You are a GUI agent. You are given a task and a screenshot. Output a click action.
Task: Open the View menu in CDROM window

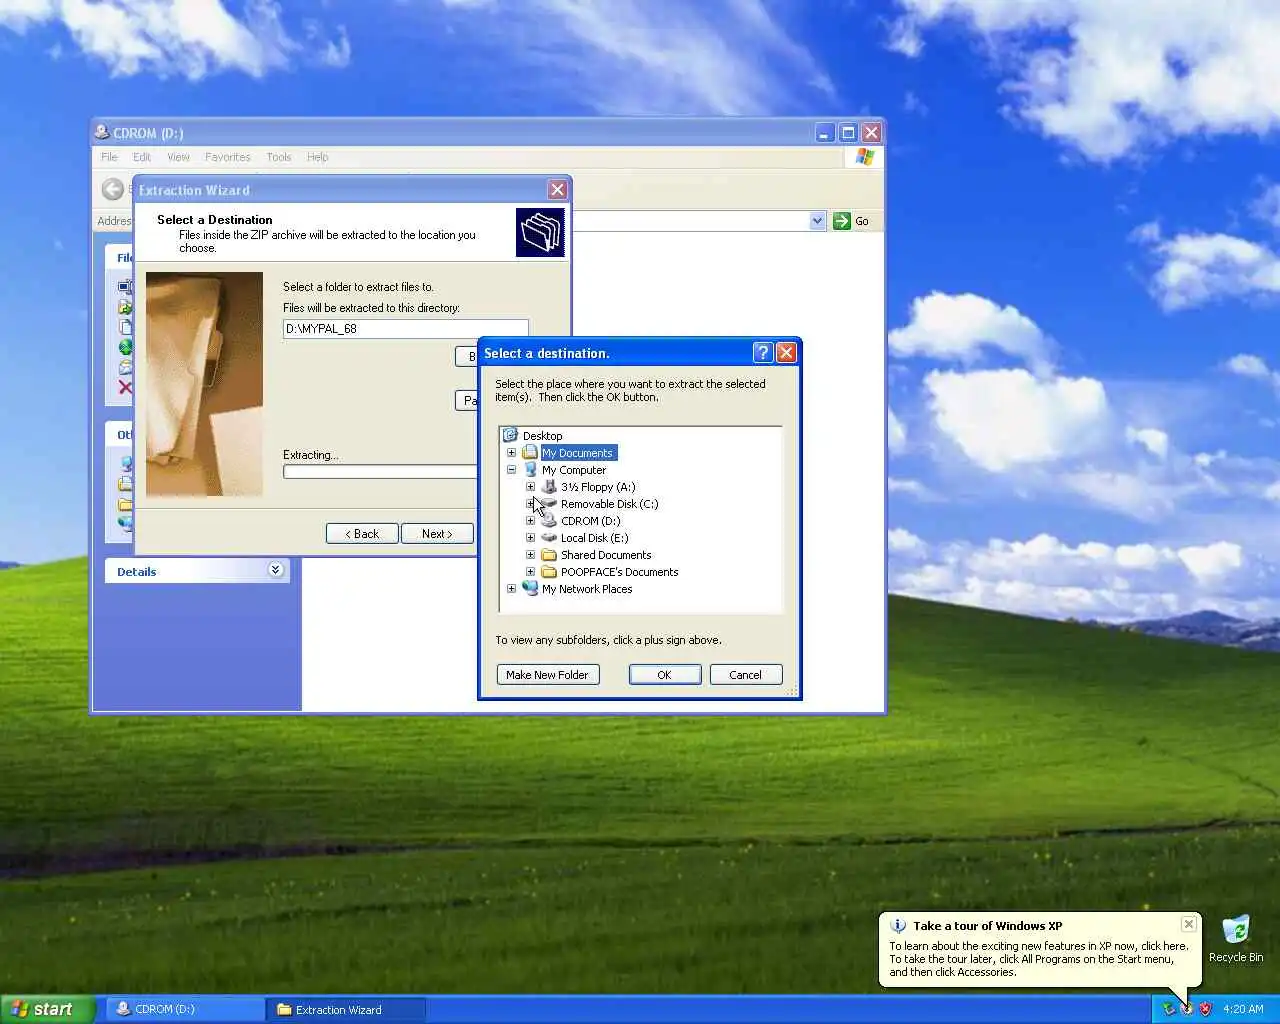pyautogui.click(x=178, y=157)
